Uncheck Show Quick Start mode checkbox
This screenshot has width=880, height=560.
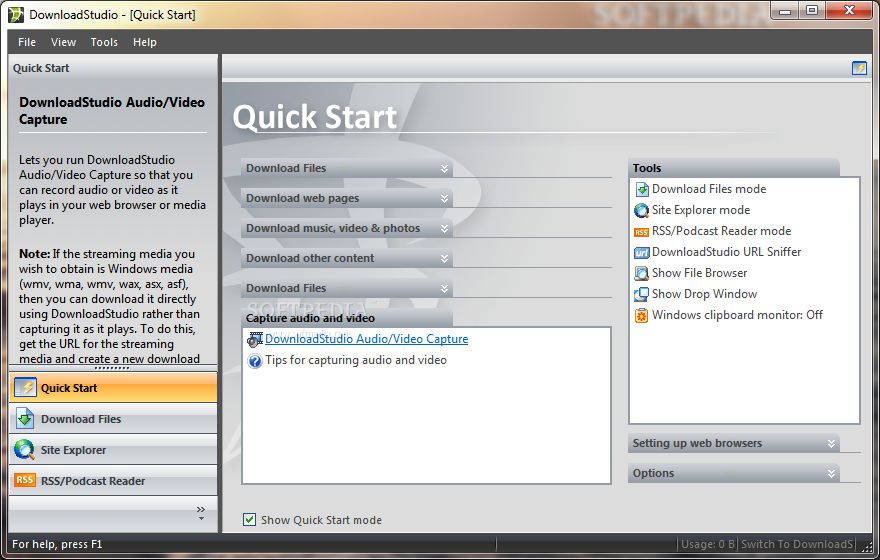coord(250,520)
